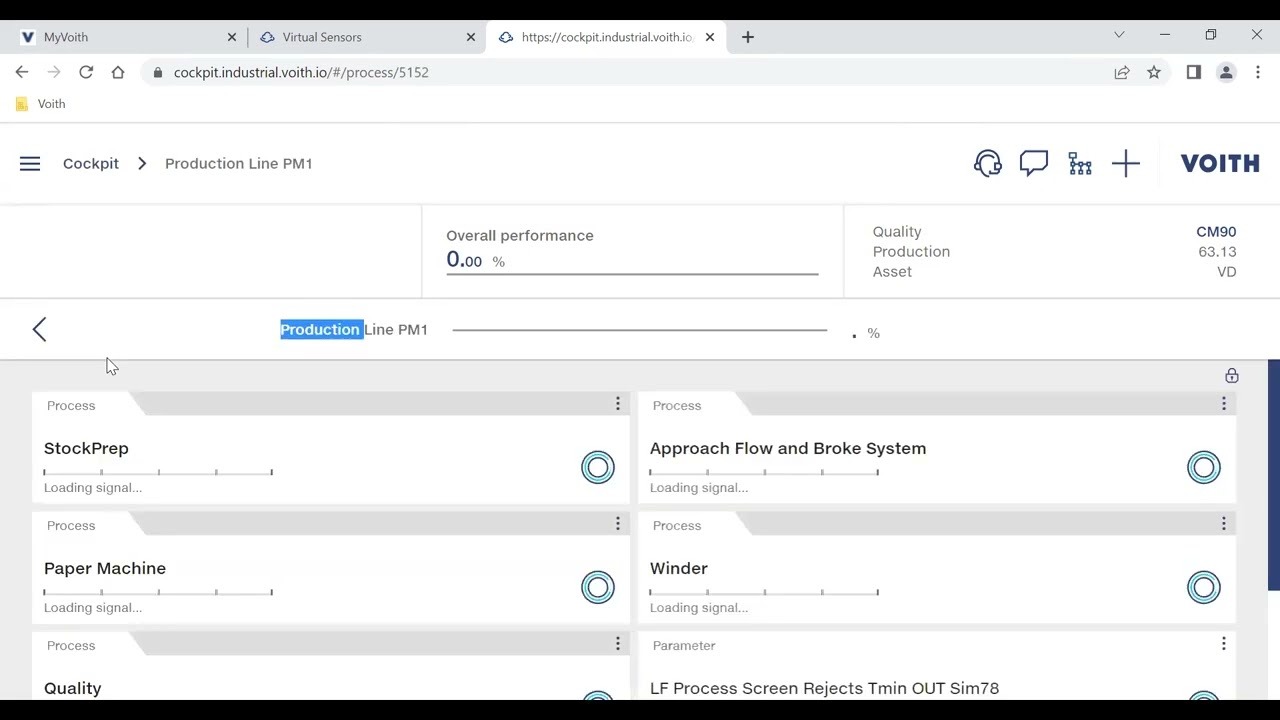Open the hamburger navigation menu
Screen dimensions: 1280x720
[30, 163]
